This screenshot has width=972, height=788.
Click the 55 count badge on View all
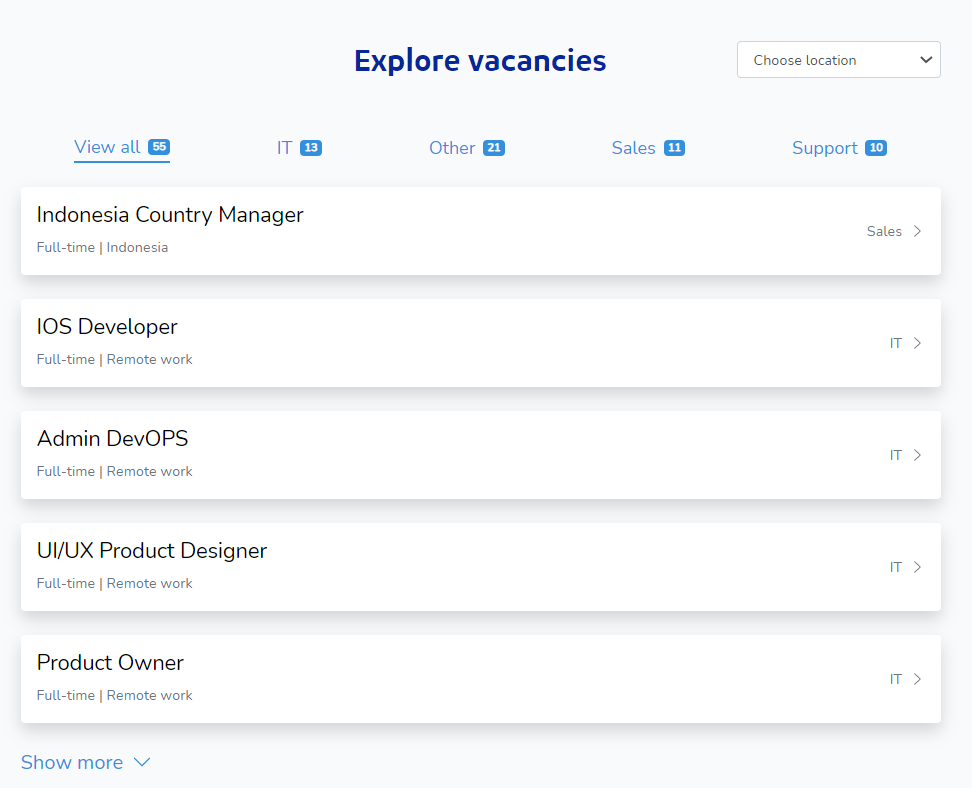pyautogui.click(x=159, y=147)
